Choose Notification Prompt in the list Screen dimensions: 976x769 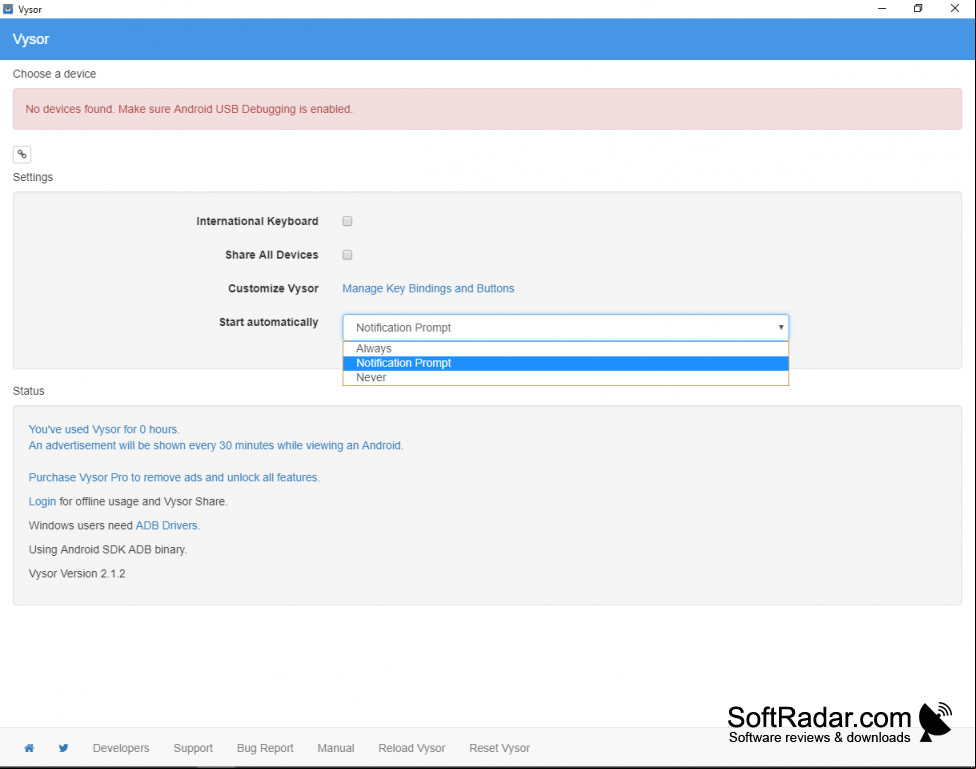[565, 363]
